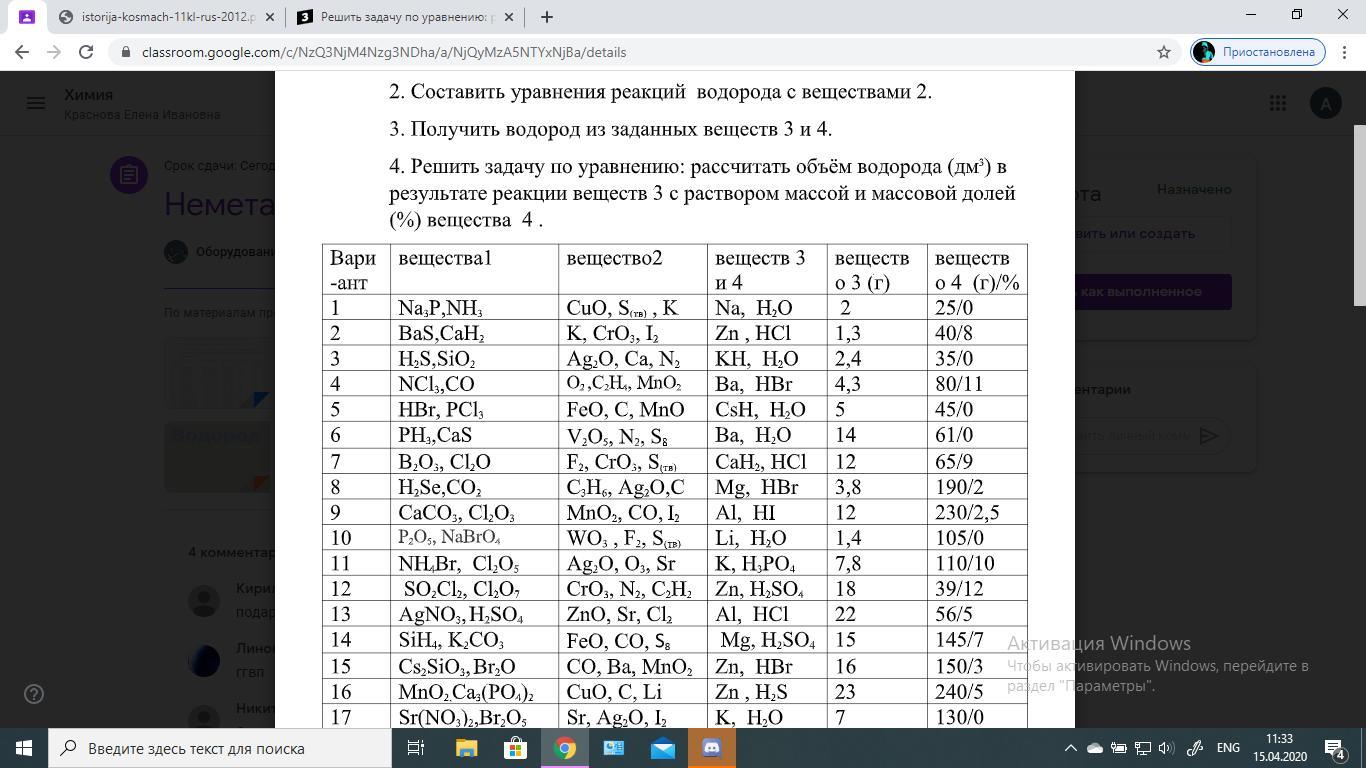
Task: Open the Mail app on the taskbar
Action: coord(662,748)
